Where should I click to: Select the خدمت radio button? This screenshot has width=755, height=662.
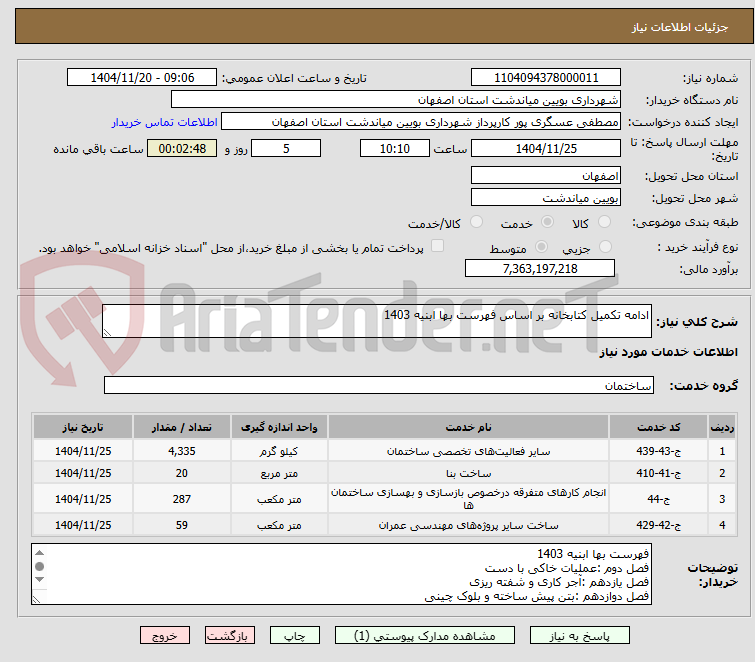tap(547, 222)
